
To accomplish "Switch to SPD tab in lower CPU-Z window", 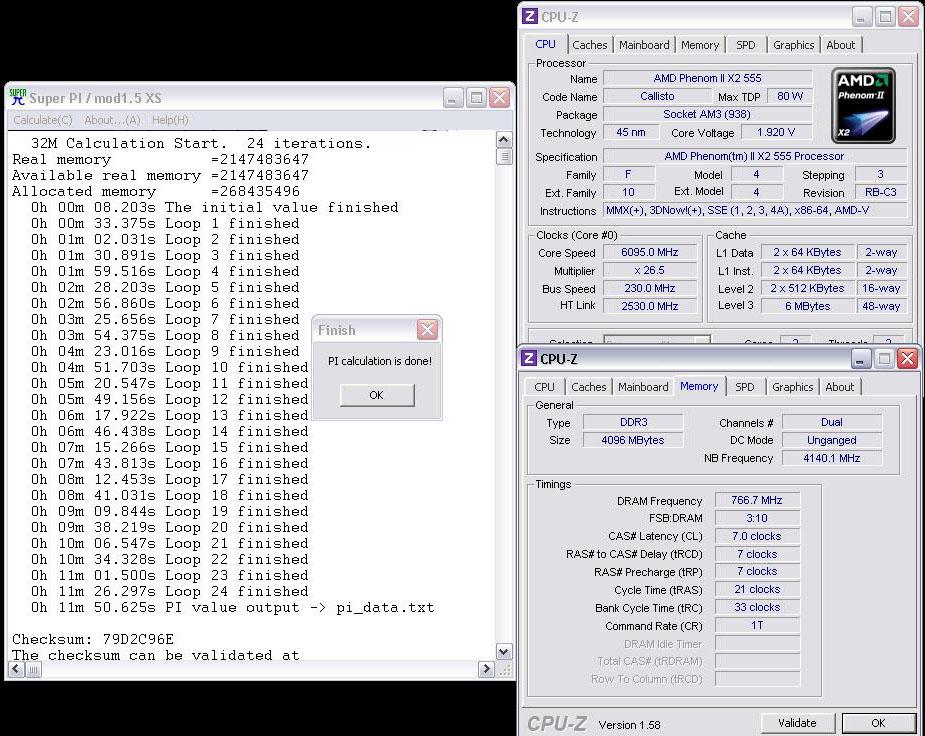I will pos(744,387).
